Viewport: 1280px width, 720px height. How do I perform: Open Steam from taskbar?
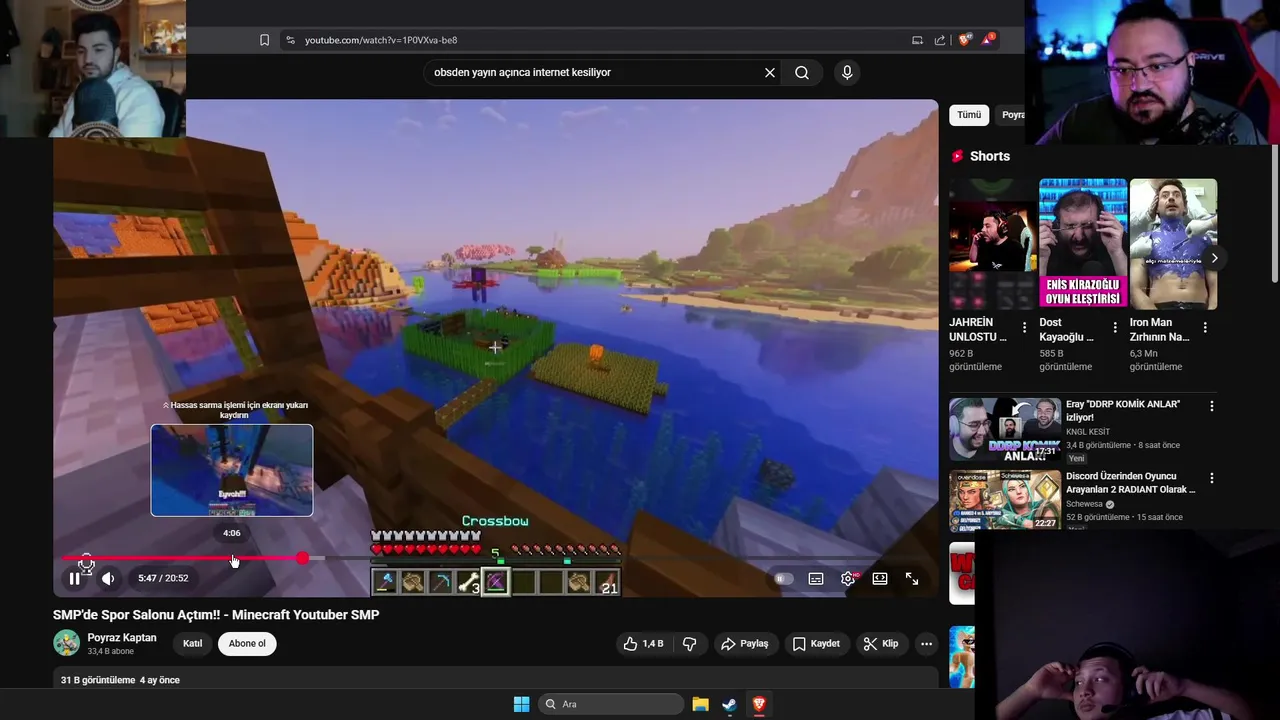tap(730, 704)
